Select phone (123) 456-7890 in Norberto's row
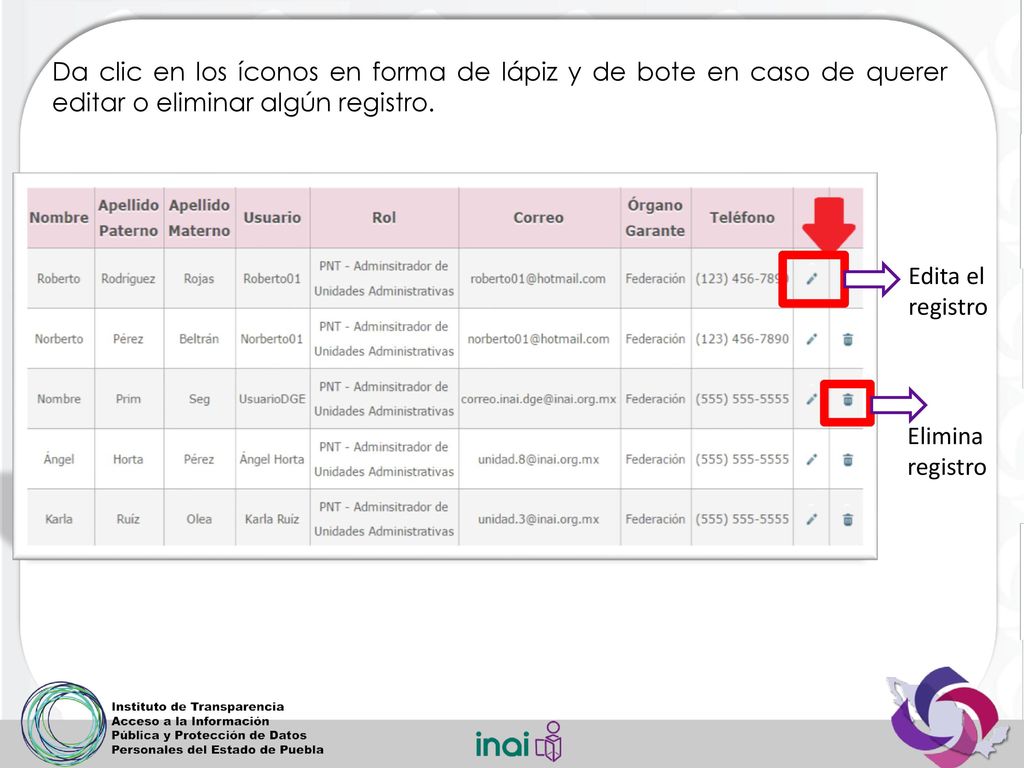The width and height of the screenshot is (1024, 768). click(742, 339)
